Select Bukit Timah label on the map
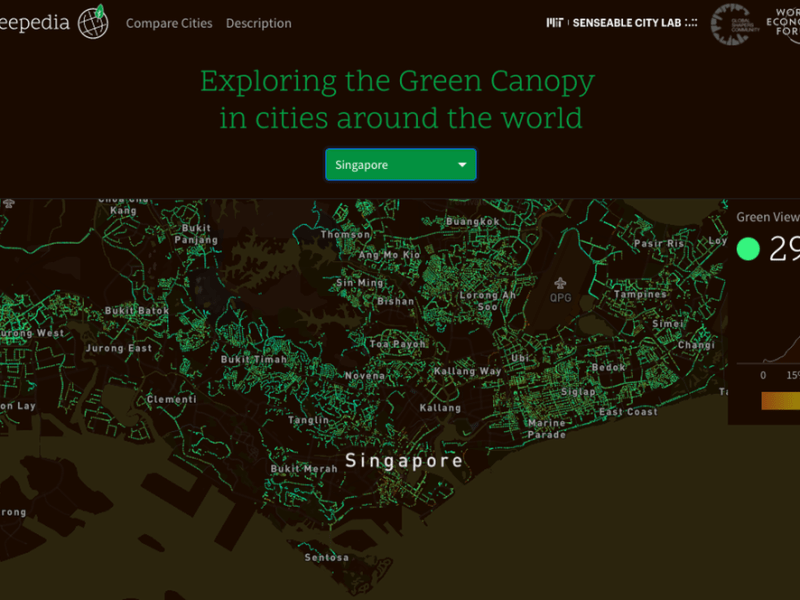The image size is (800, 600). pos(253,359)
